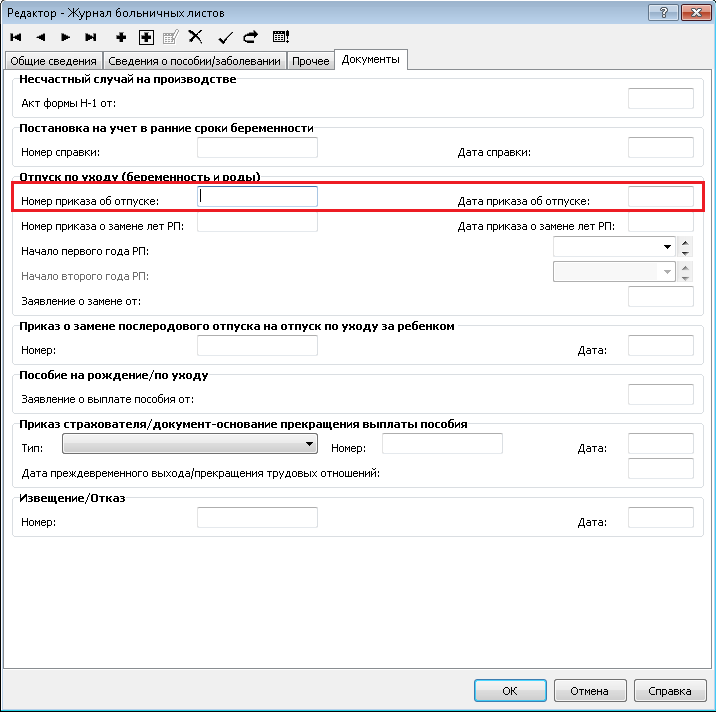Screen dimensions: 716x712
Task: Add a new record with plus icon
Action: 121,37
